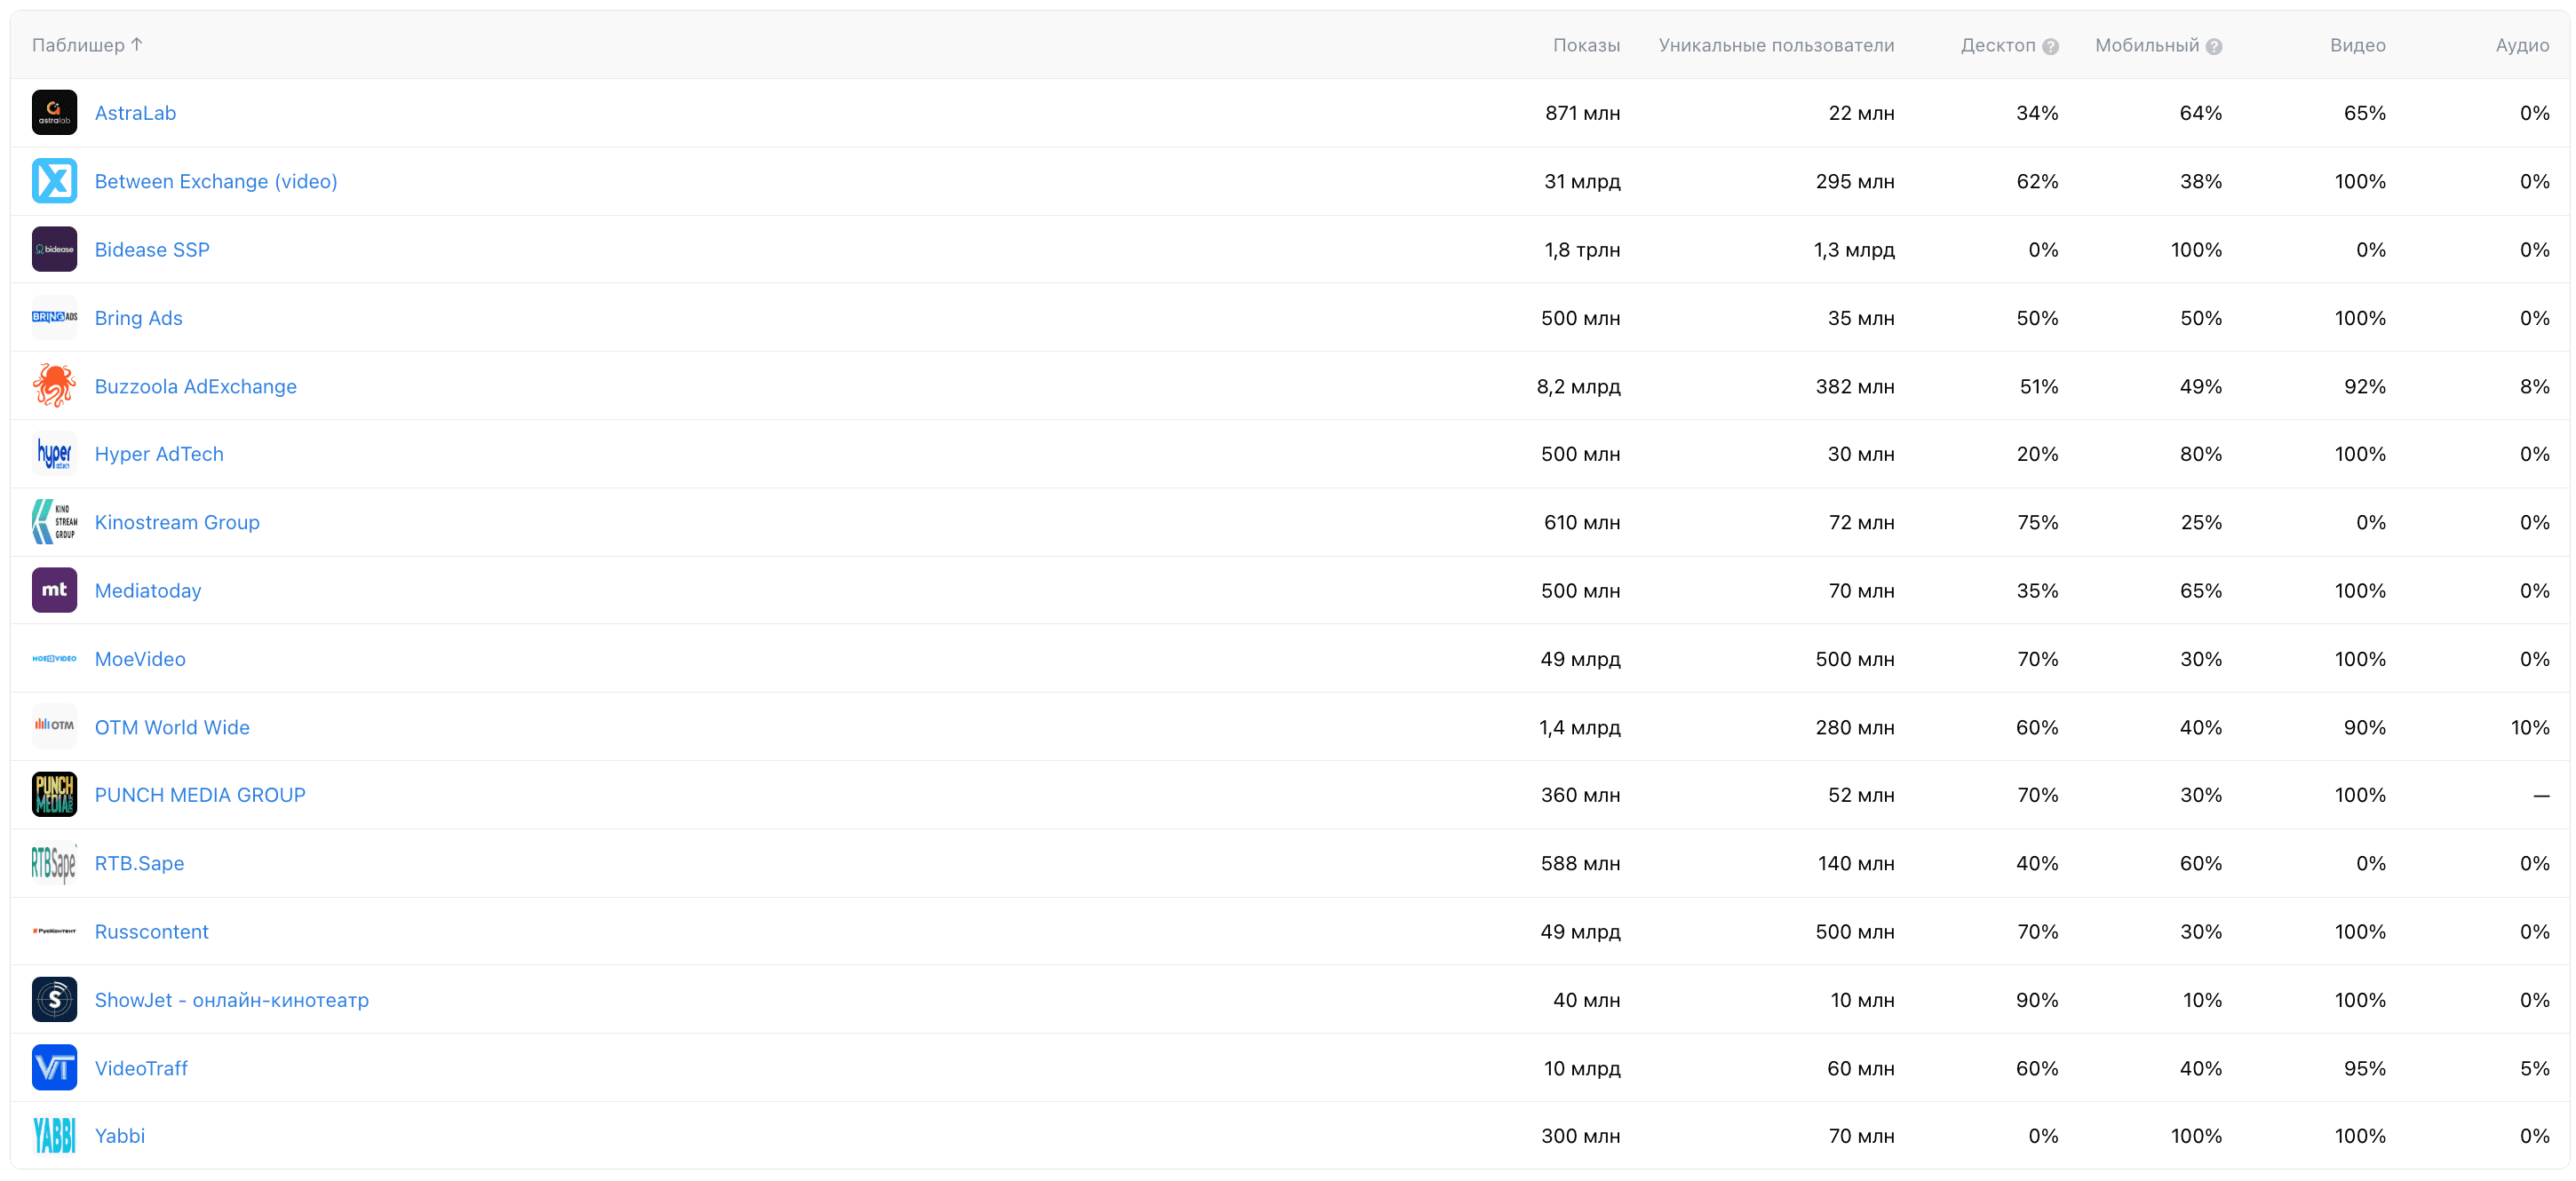Select the 295 млн unique users value
Image resolution: width=2576 pixels, height=1181 pixels.
click(x=1855, y=181)
